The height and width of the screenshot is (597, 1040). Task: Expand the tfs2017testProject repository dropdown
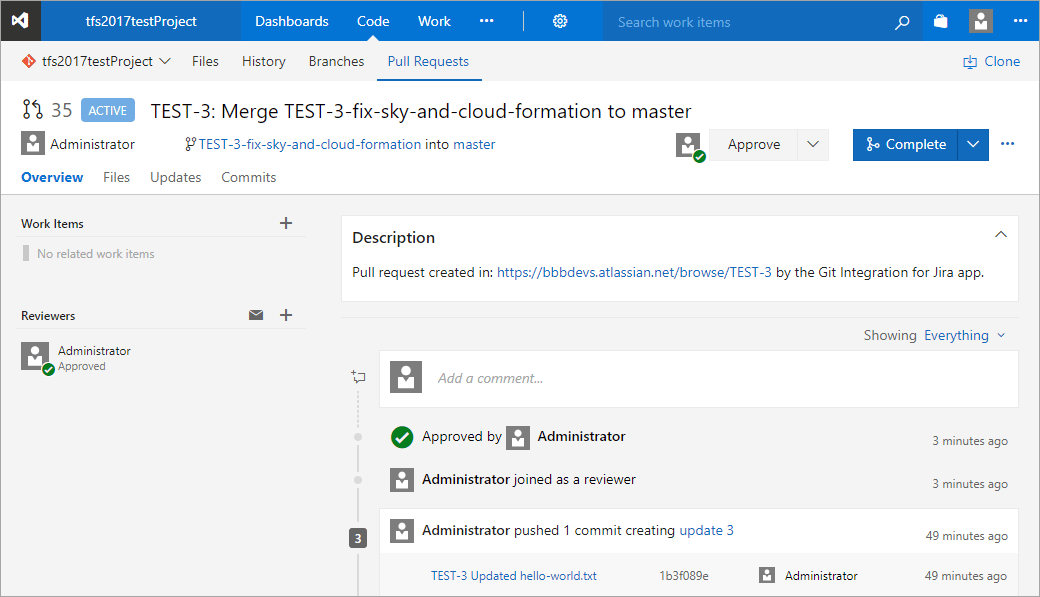[165, 61]
